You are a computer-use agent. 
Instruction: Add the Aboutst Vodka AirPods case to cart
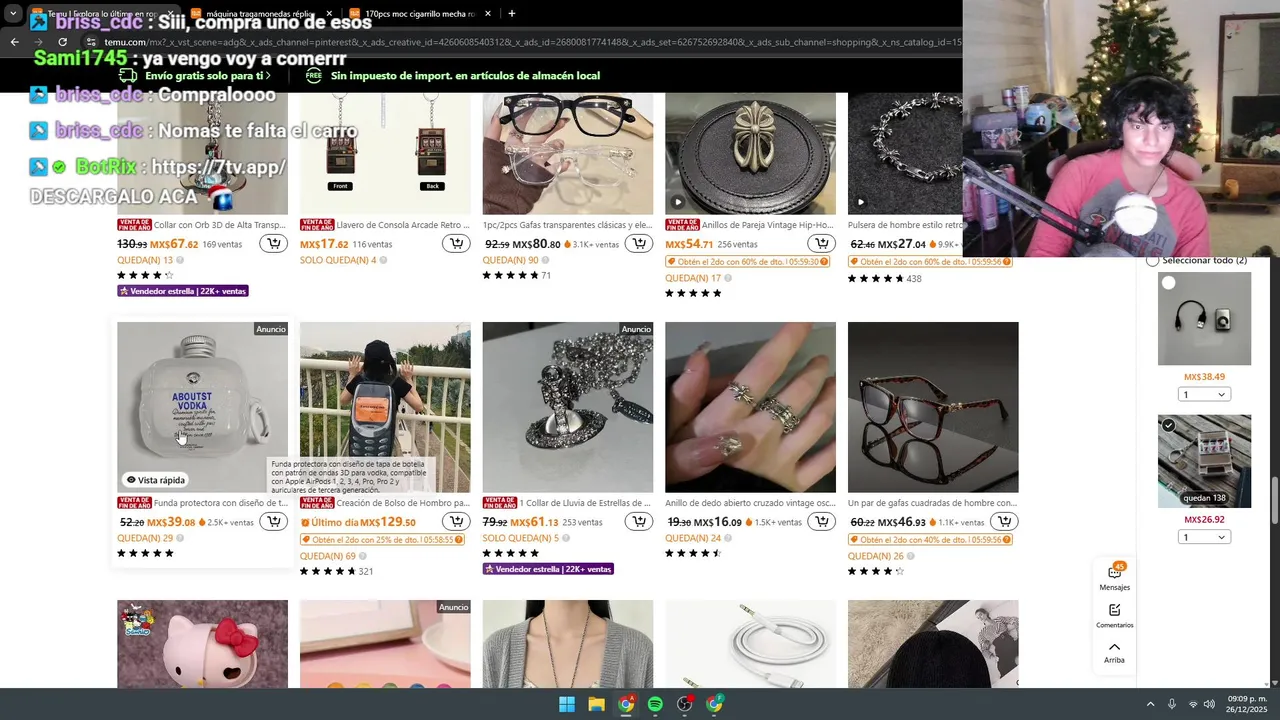(x=273, y=521)
